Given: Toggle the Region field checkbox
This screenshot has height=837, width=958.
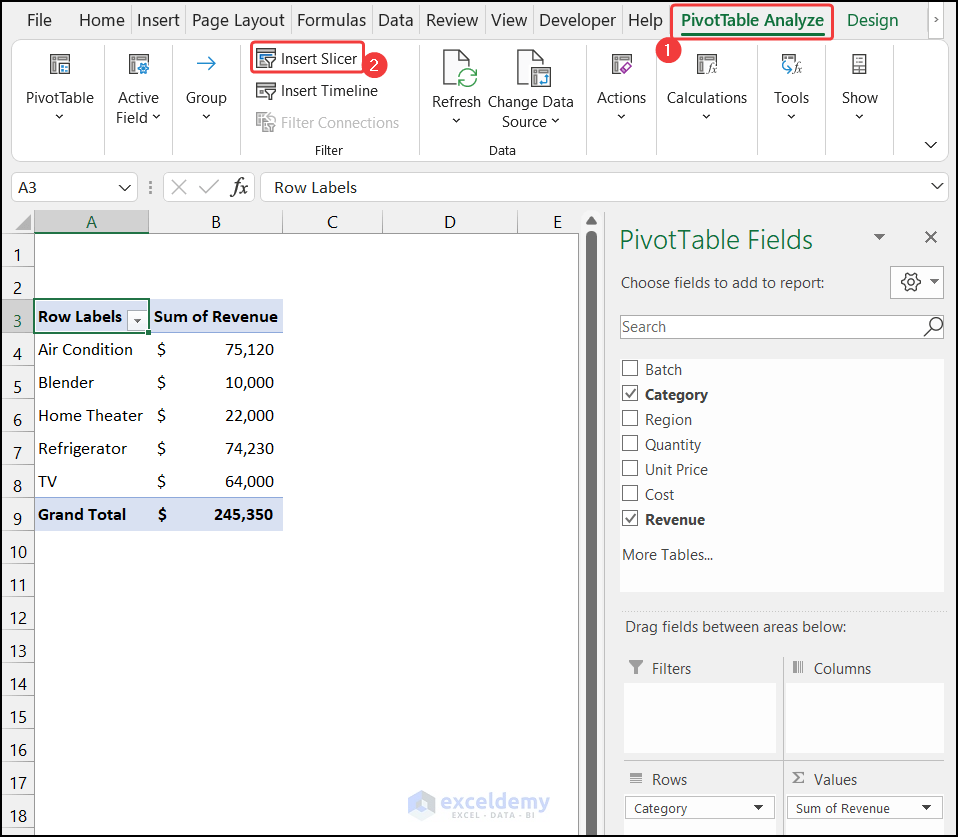Looking at the screenshot, I should tap(630, 418).
